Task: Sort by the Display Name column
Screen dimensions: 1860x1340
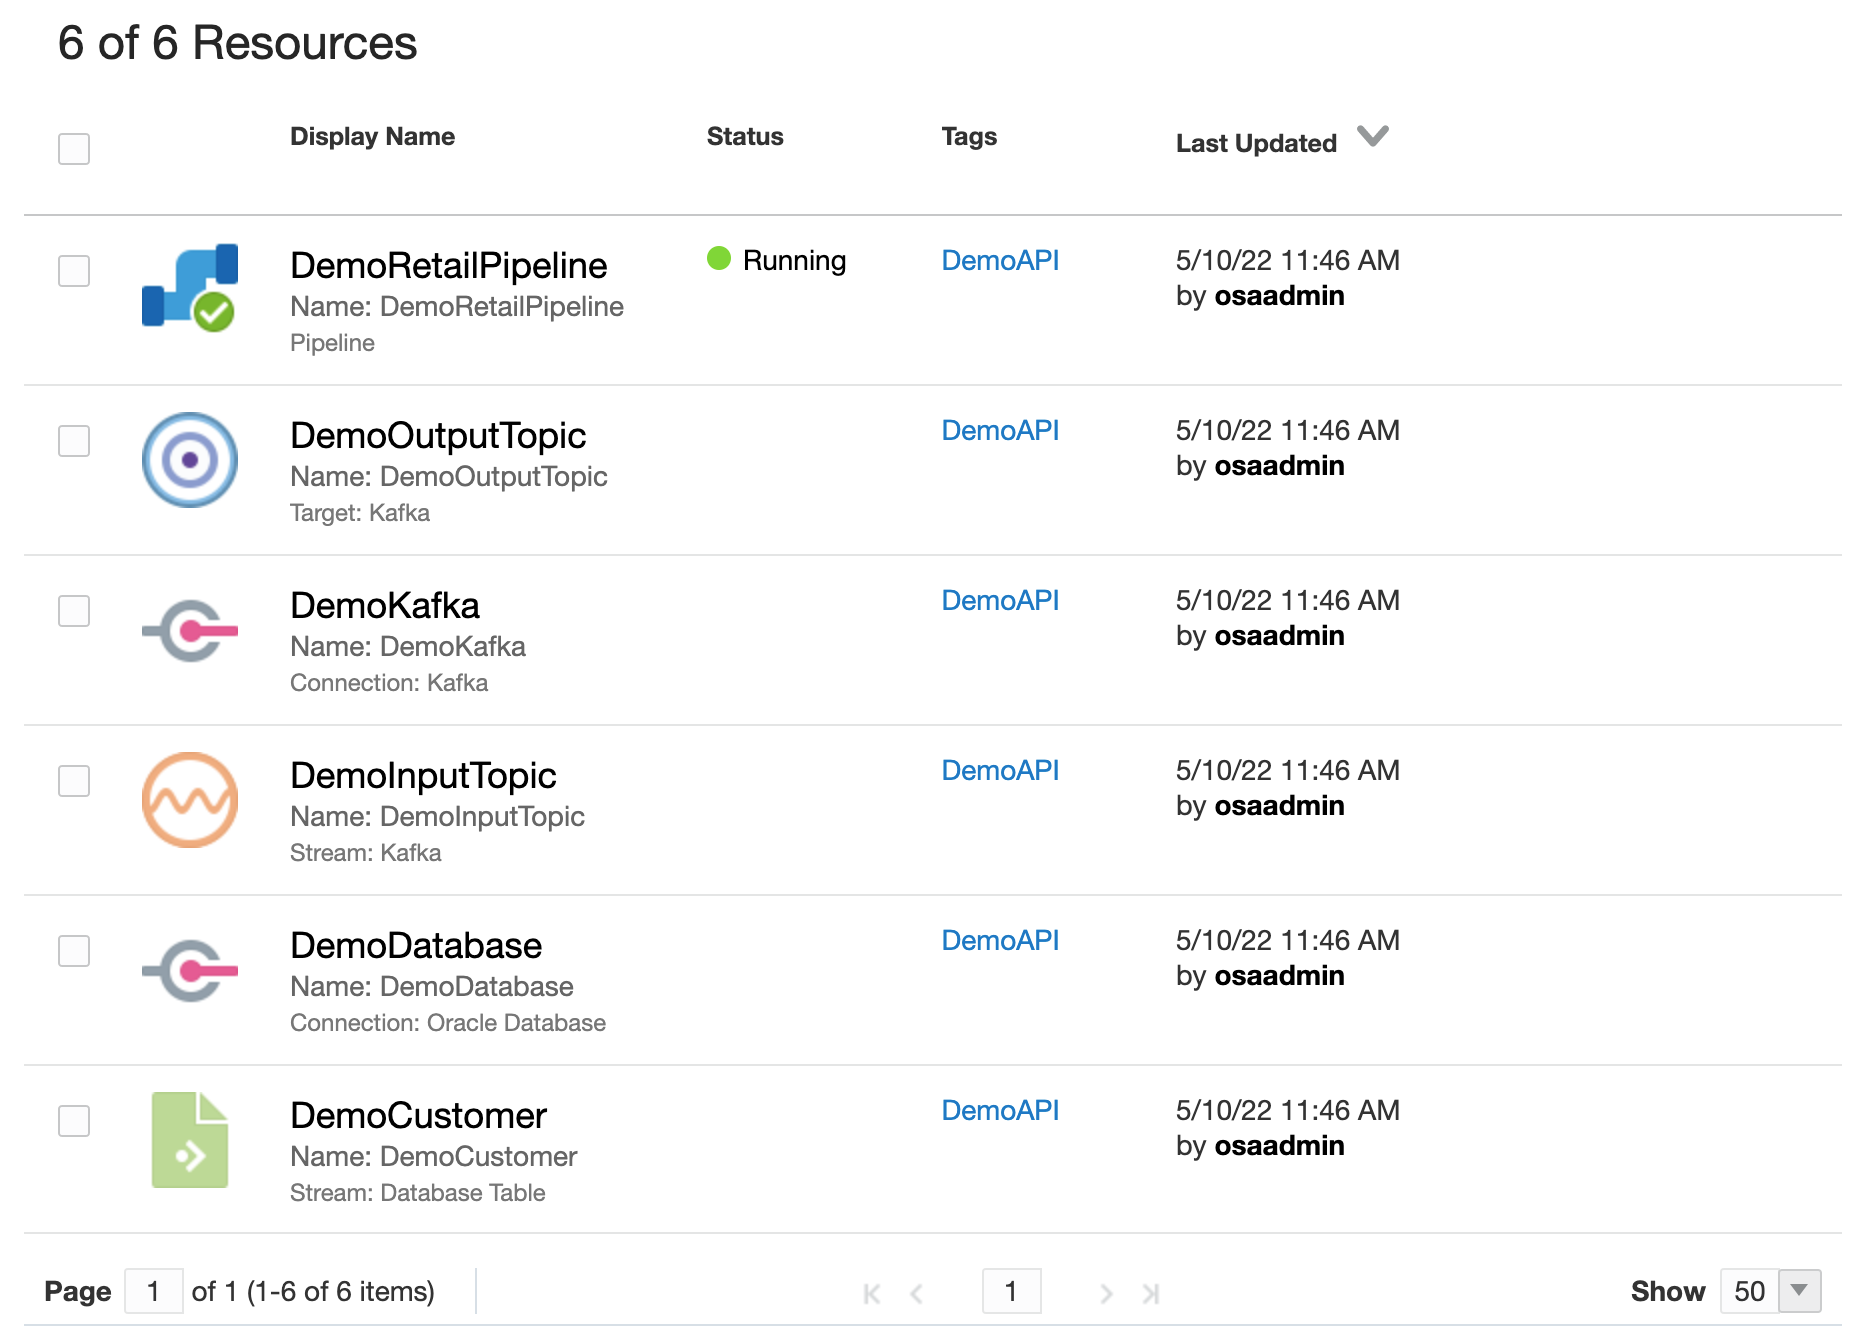Action: pyautogui.click(x=372, y=136)
